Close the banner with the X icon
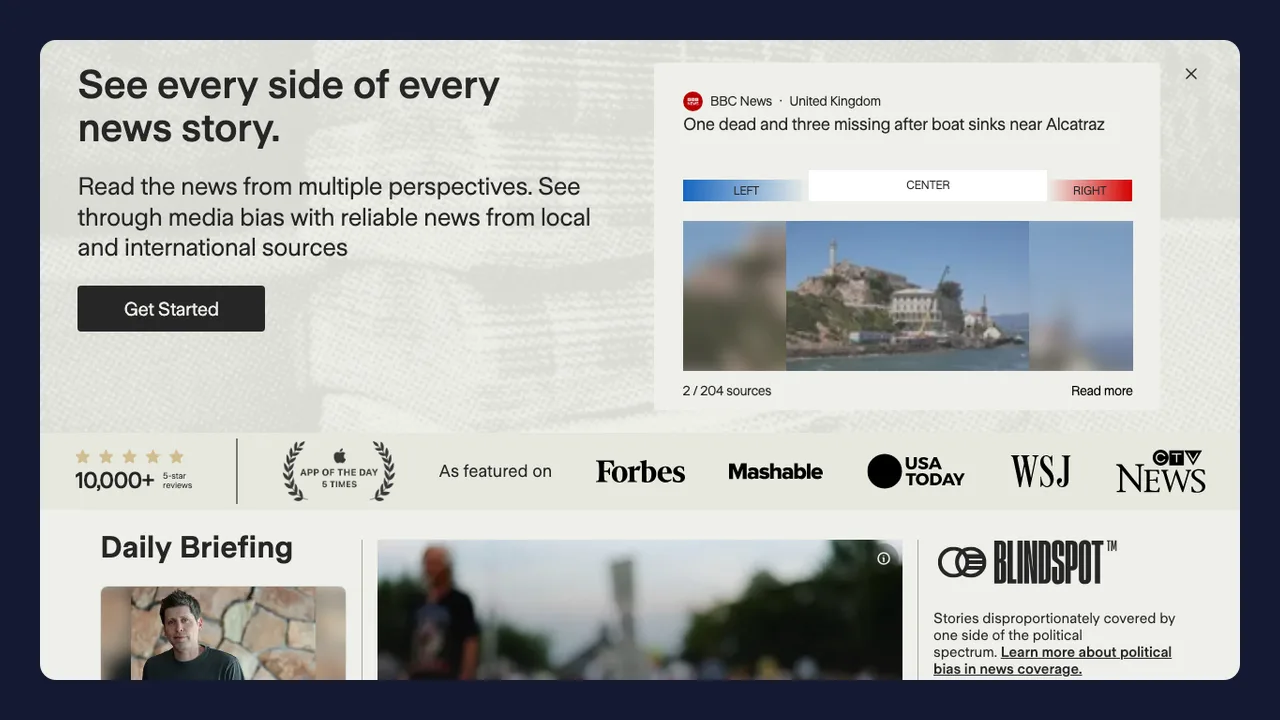The height and width of the screenshot is (720, 1280). coord(1191,74)
